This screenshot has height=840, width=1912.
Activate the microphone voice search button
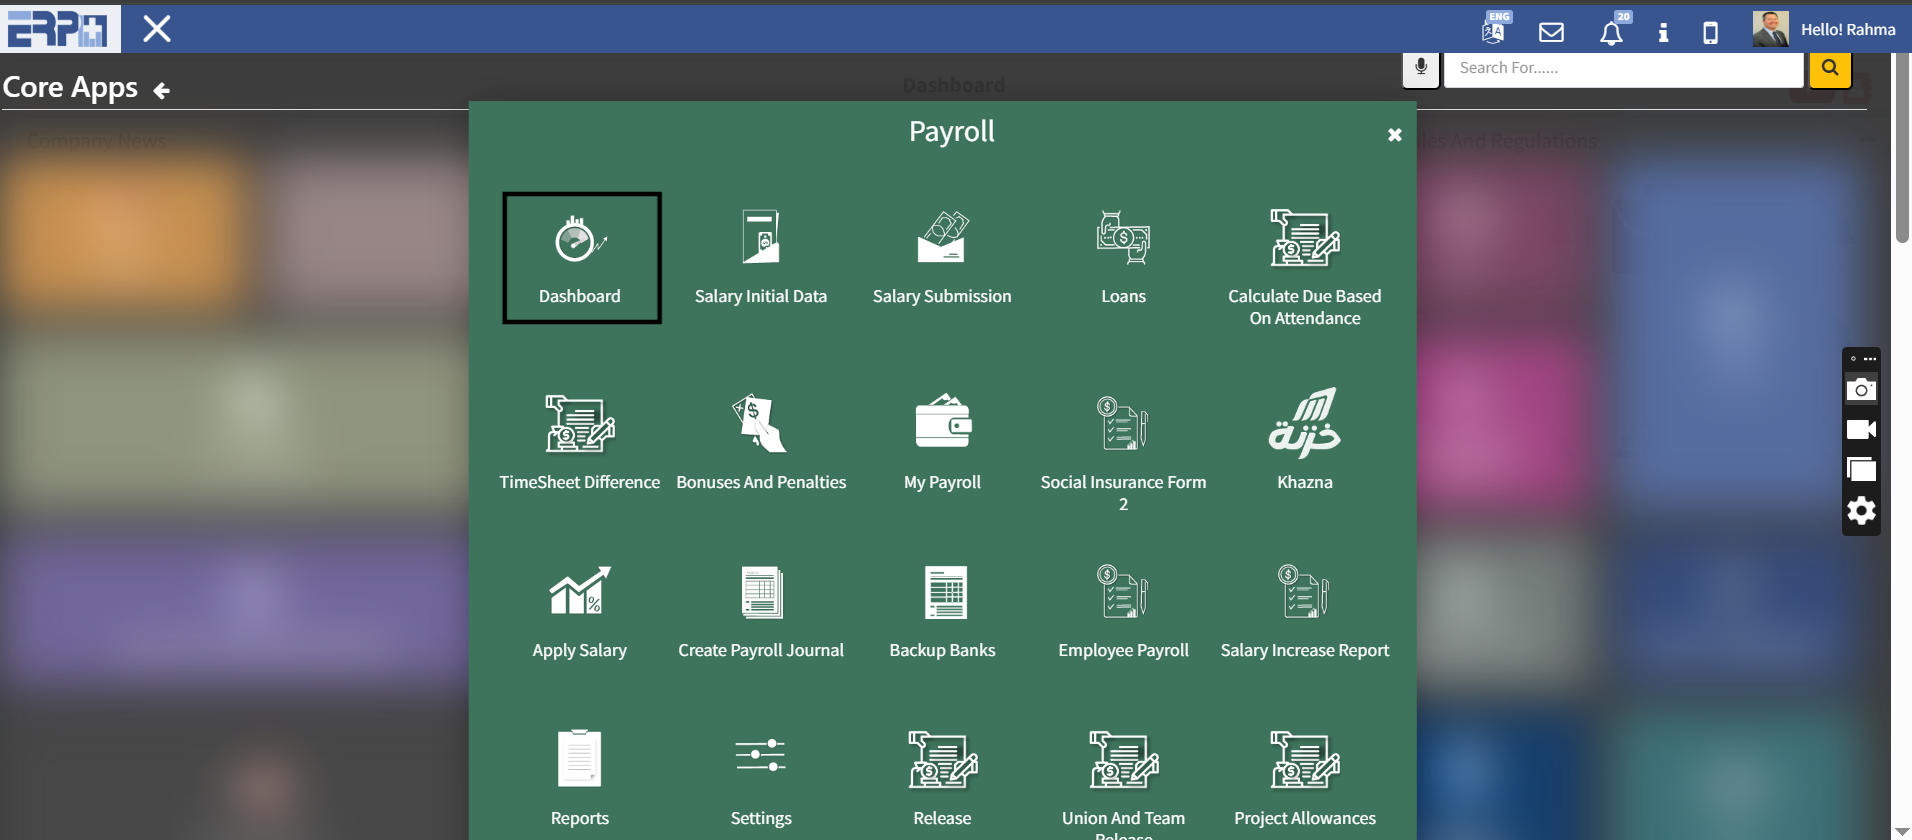1420,68
